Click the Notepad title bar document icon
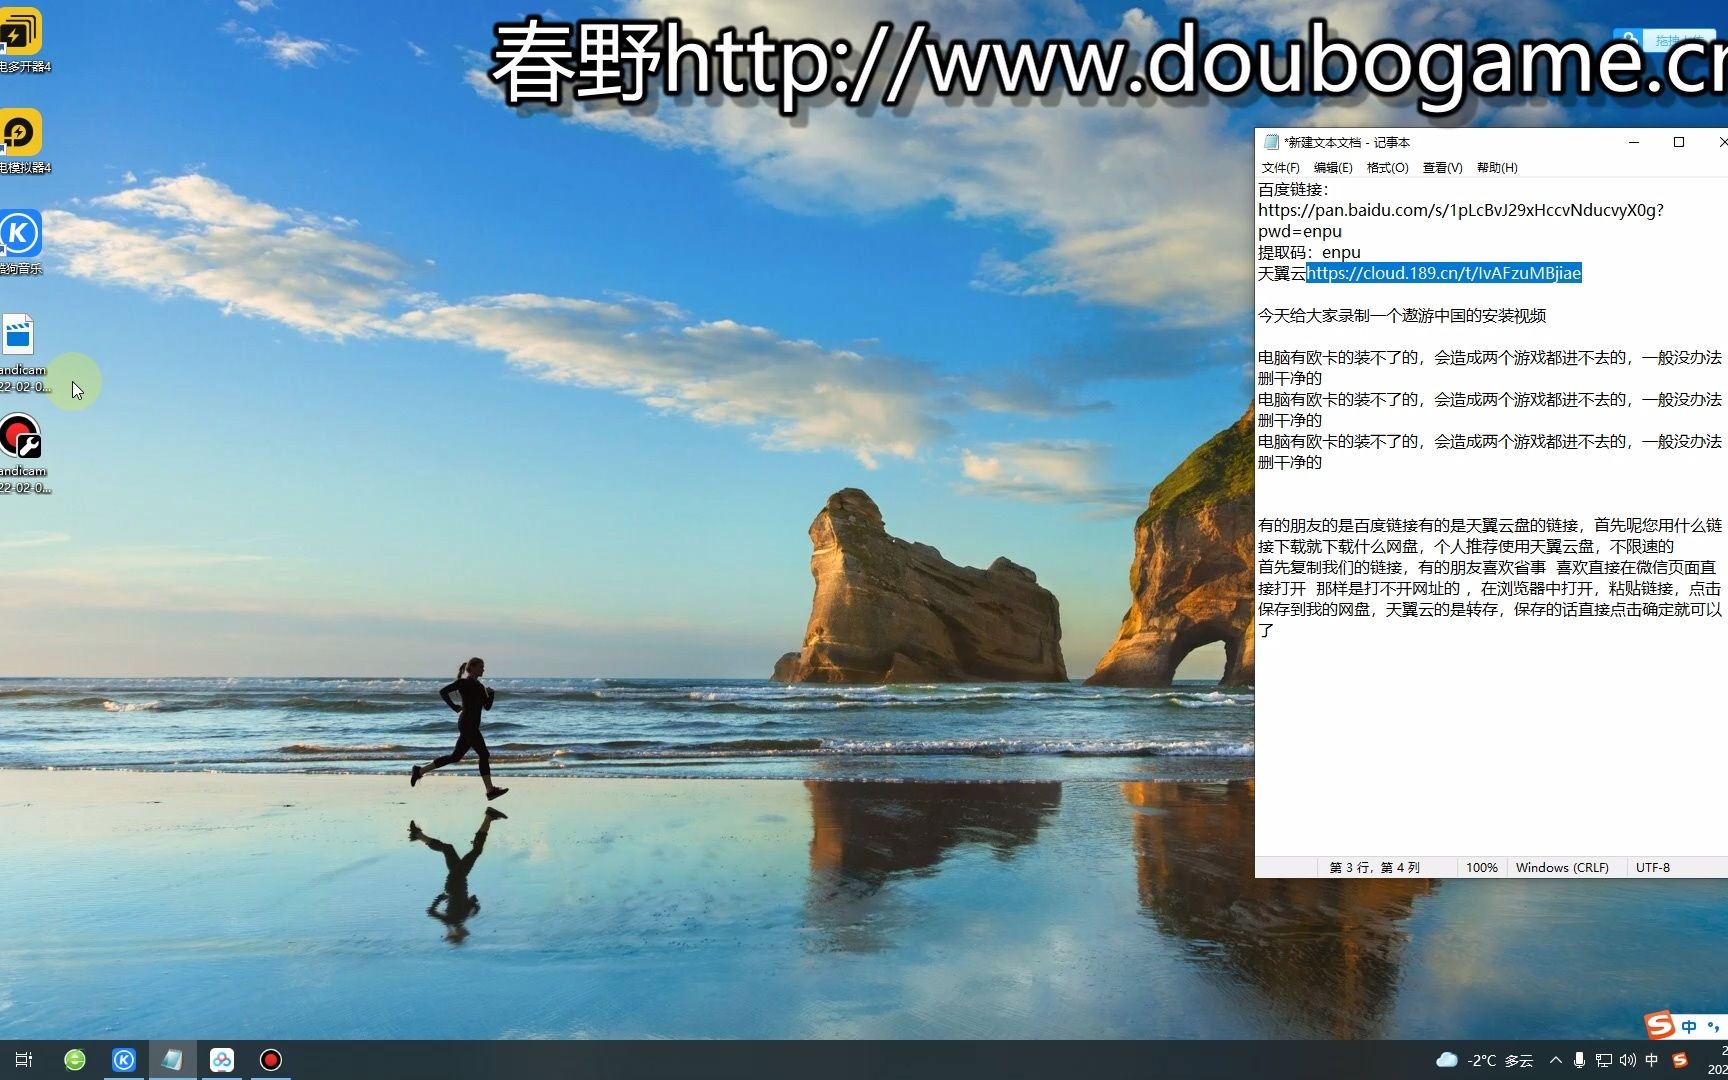1728x1080 pixels. coord(1271,142)
